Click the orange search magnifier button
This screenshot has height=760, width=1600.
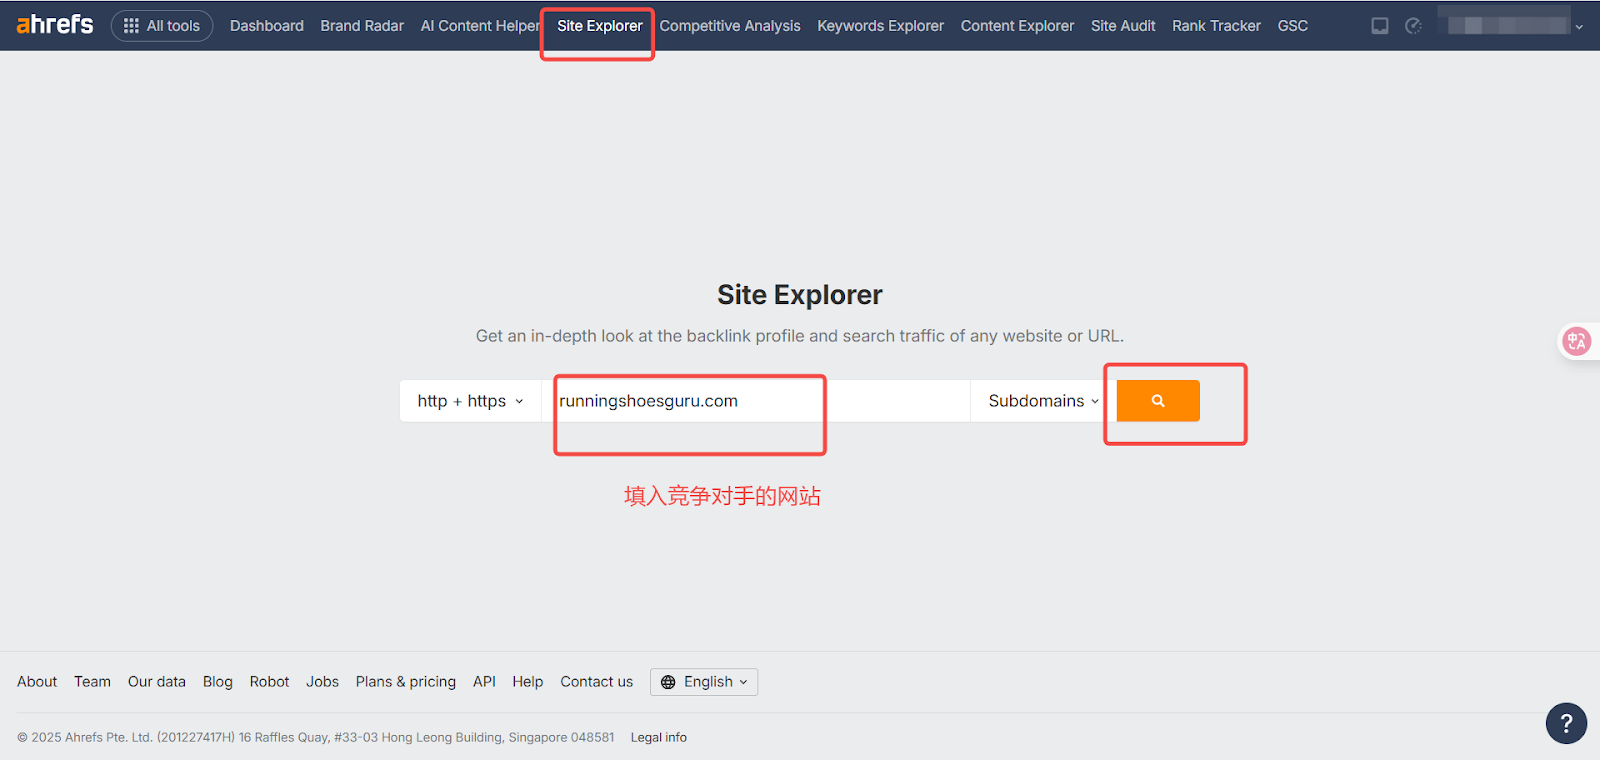[x=1157, y=401]
